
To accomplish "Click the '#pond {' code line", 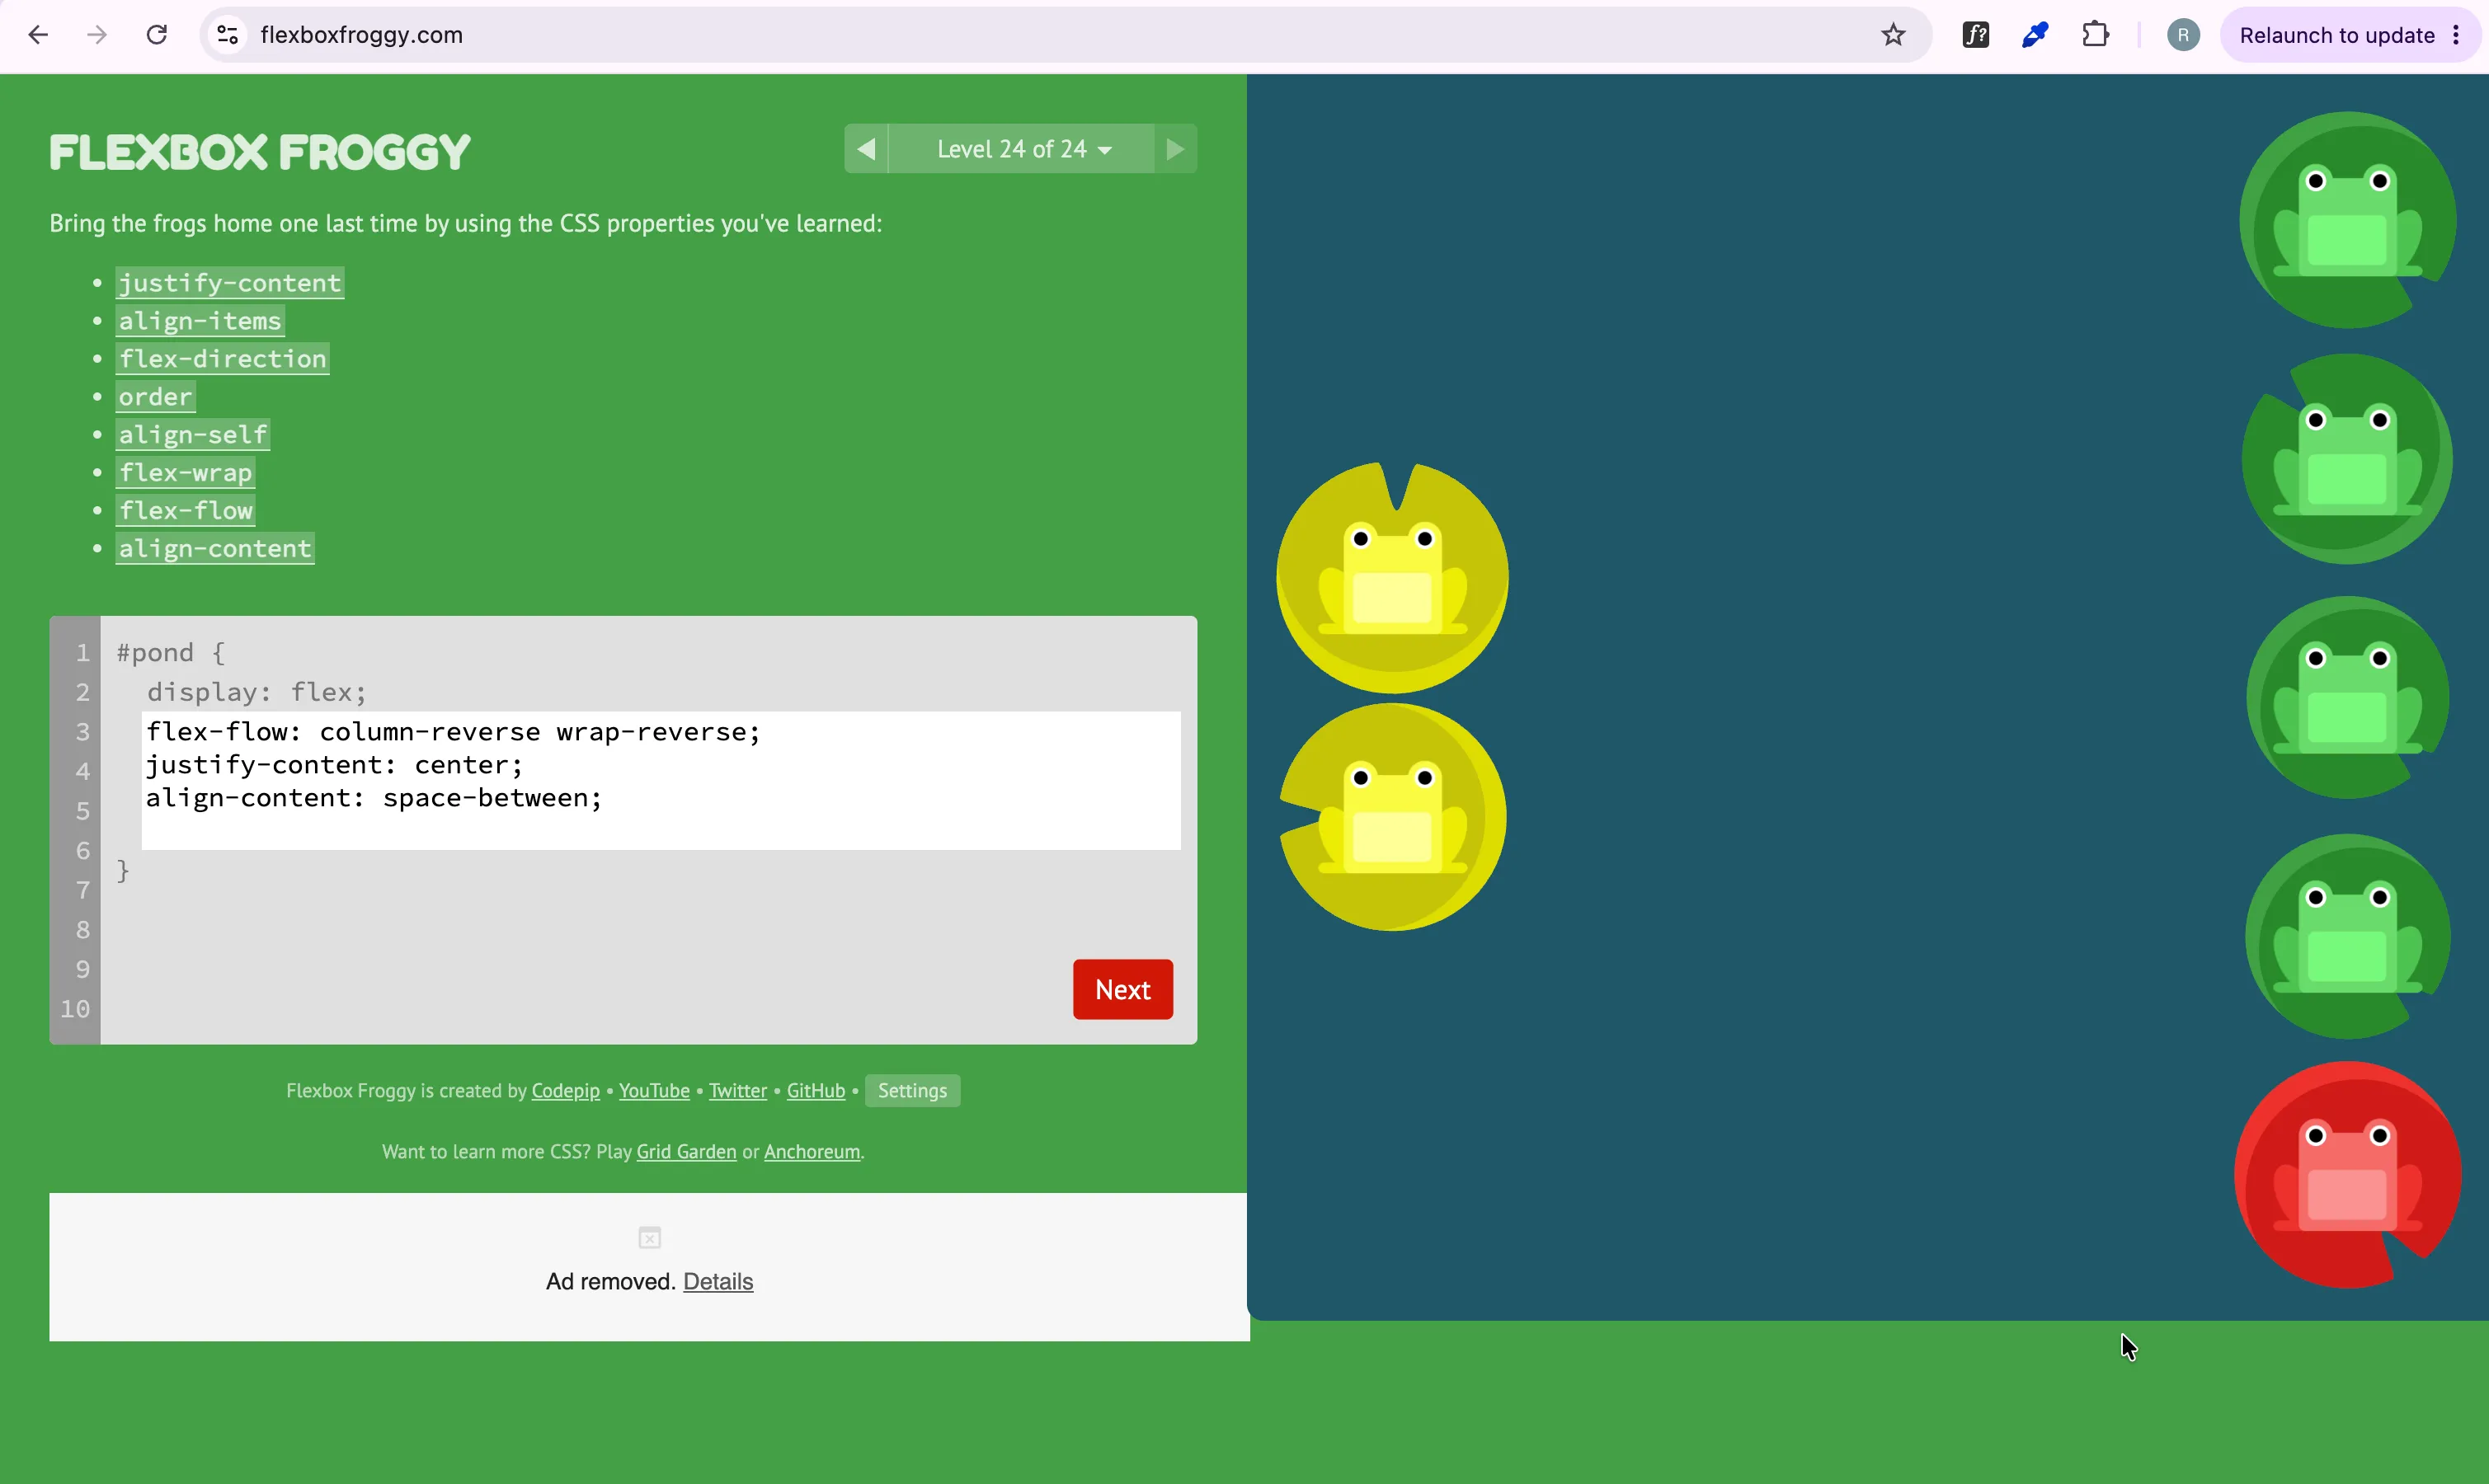I will tap(171, 653).
